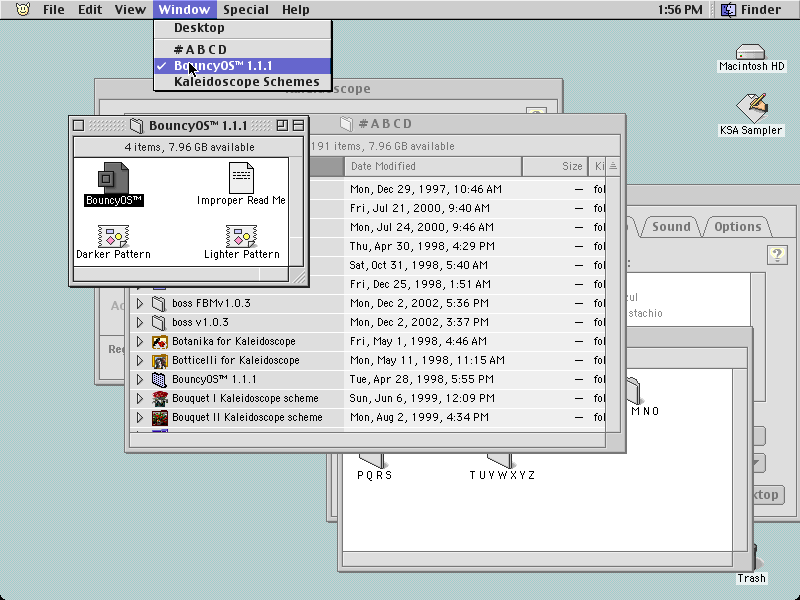Click the 1:56 PM menu bar clock
The image size is (800, 600).
coord(680,10)
